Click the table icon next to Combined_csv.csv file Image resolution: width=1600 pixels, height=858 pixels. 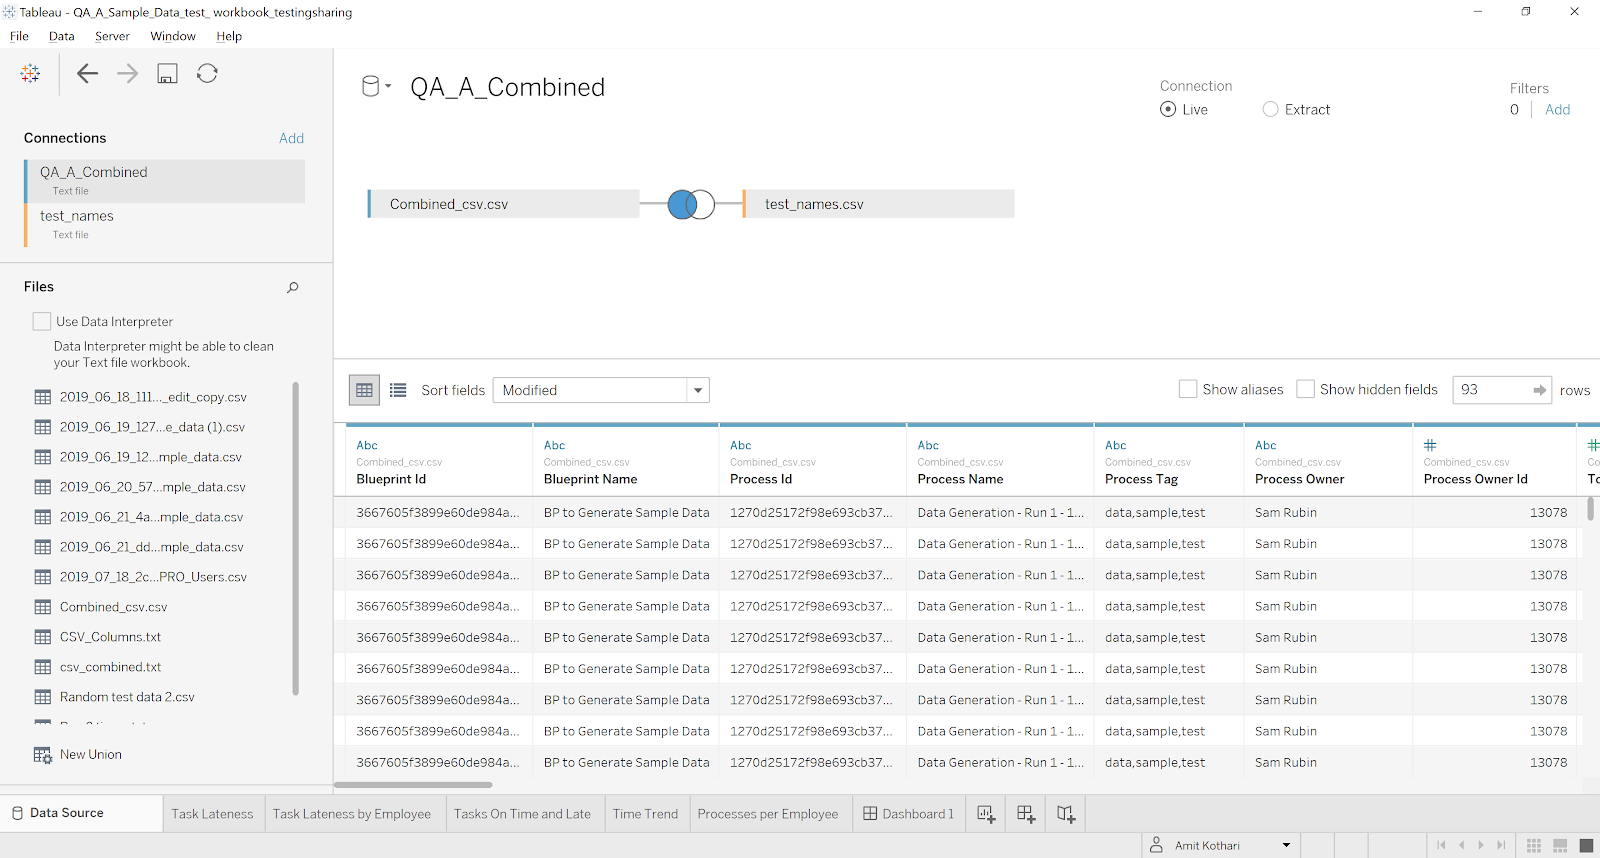tap(43, 607)
